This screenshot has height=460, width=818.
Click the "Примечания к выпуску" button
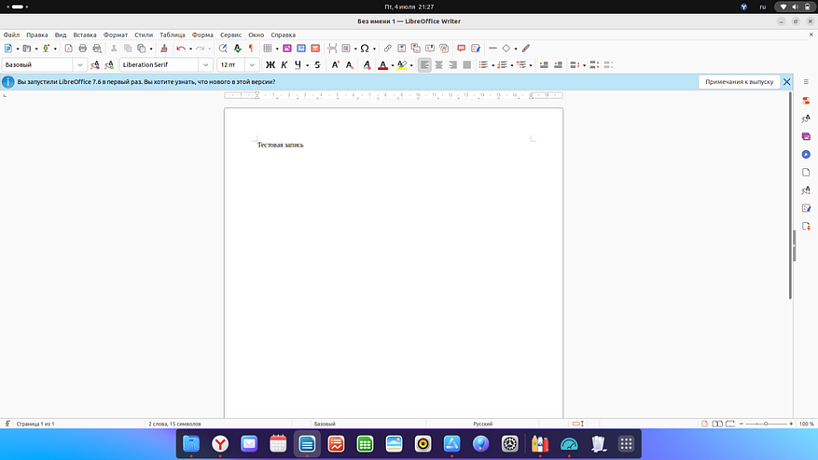point(739,82)
